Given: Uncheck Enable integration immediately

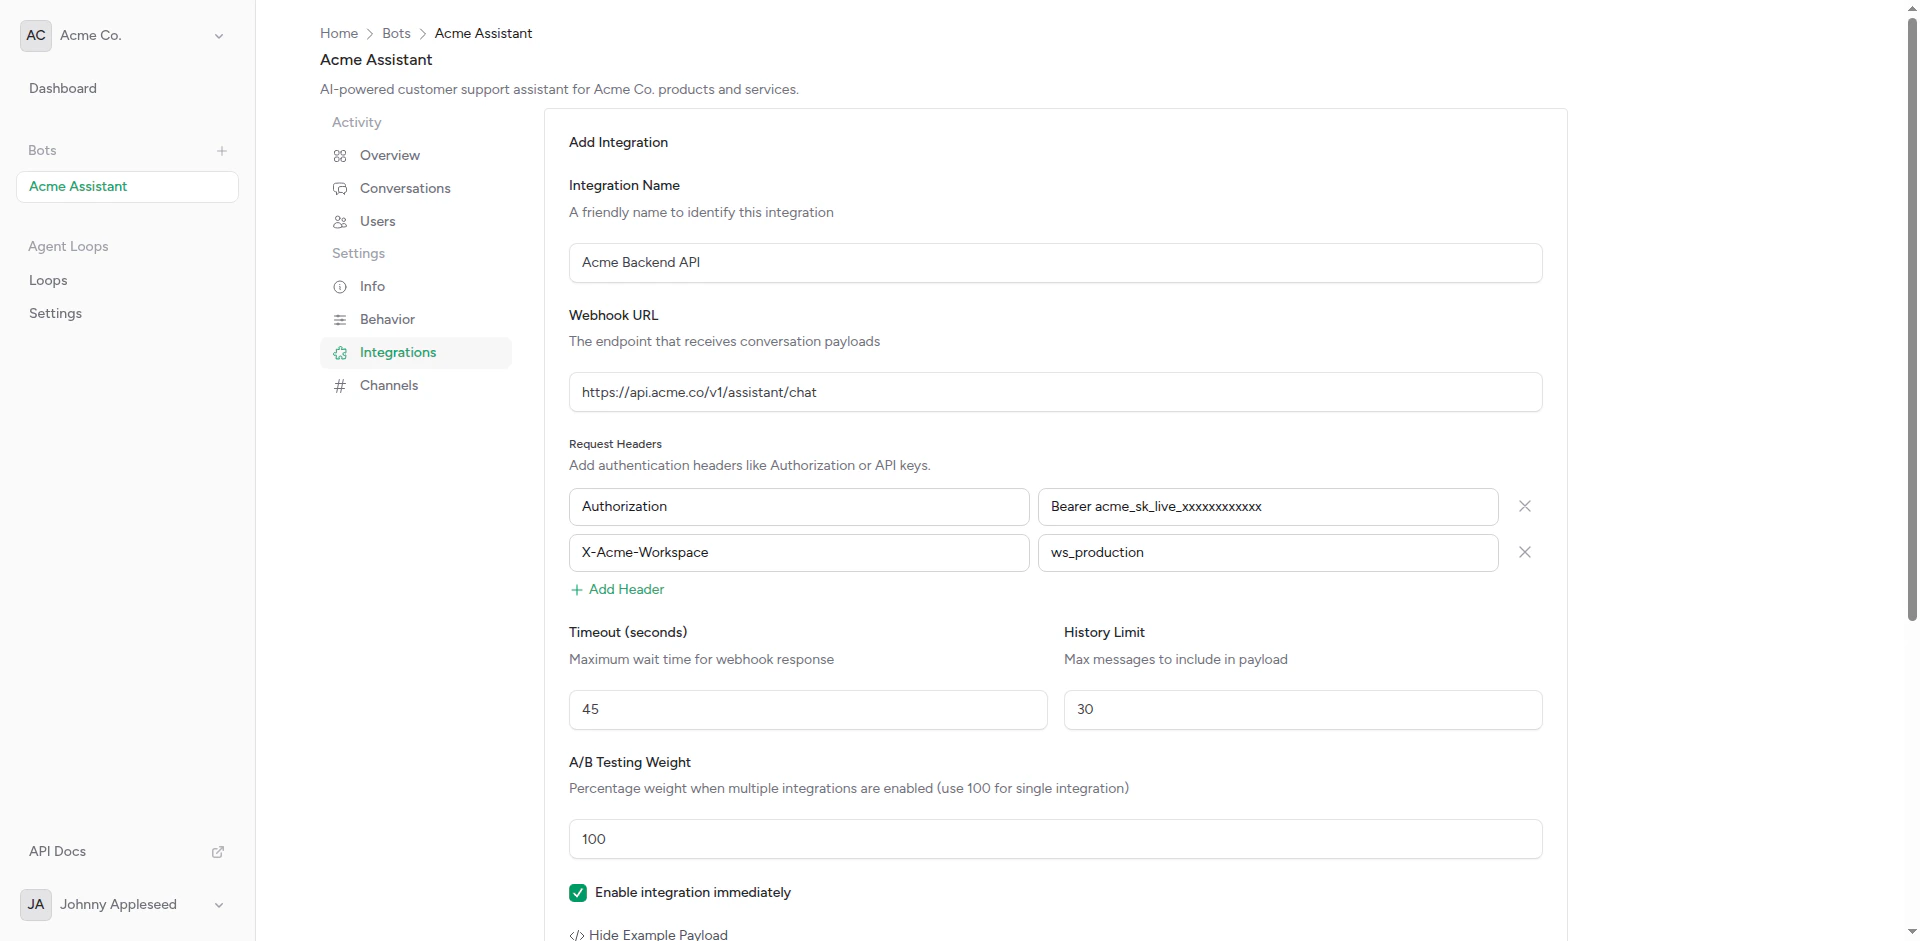Looking at the screenshot, I should tap(578, 893).
